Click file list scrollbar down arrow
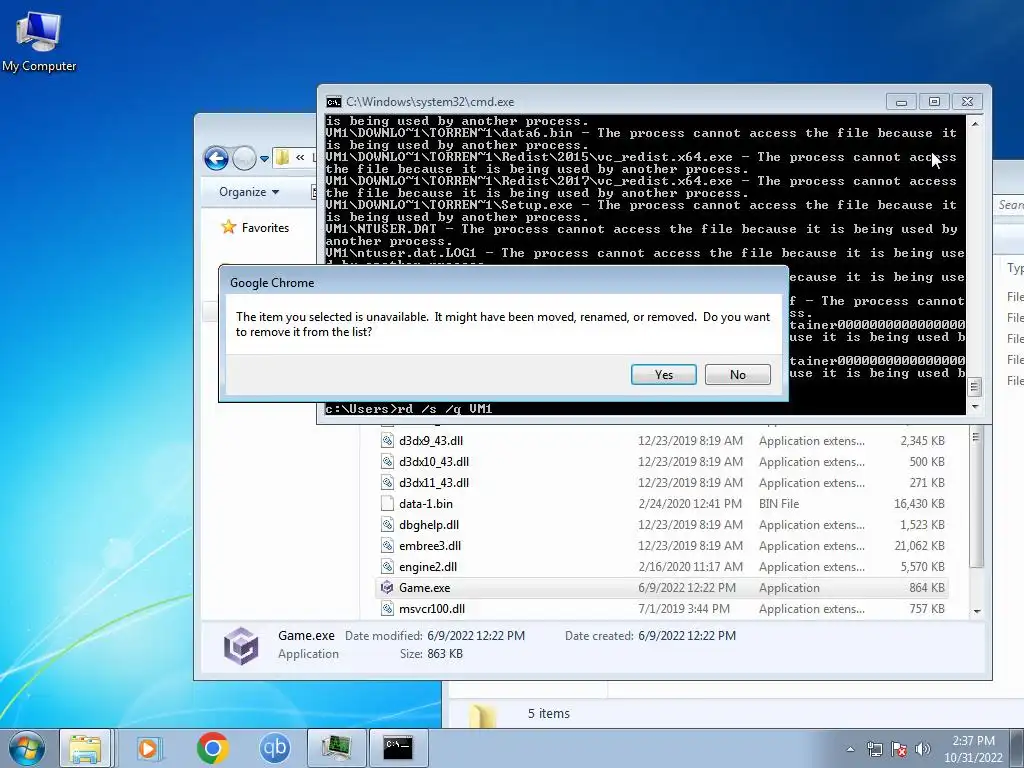Image resolution: width=1024 pixels, height=768 pixels. 976,611
